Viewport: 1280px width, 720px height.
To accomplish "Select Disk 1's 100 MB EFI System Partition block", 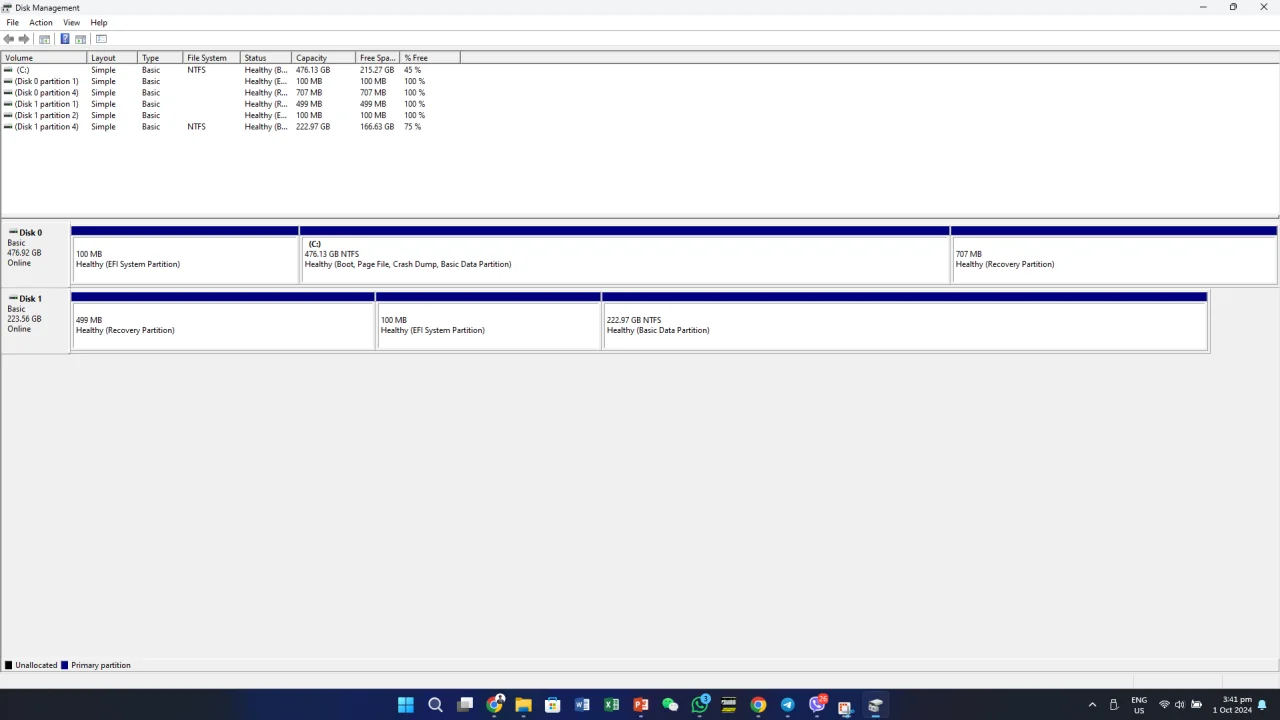I will (x=489, y=321).
